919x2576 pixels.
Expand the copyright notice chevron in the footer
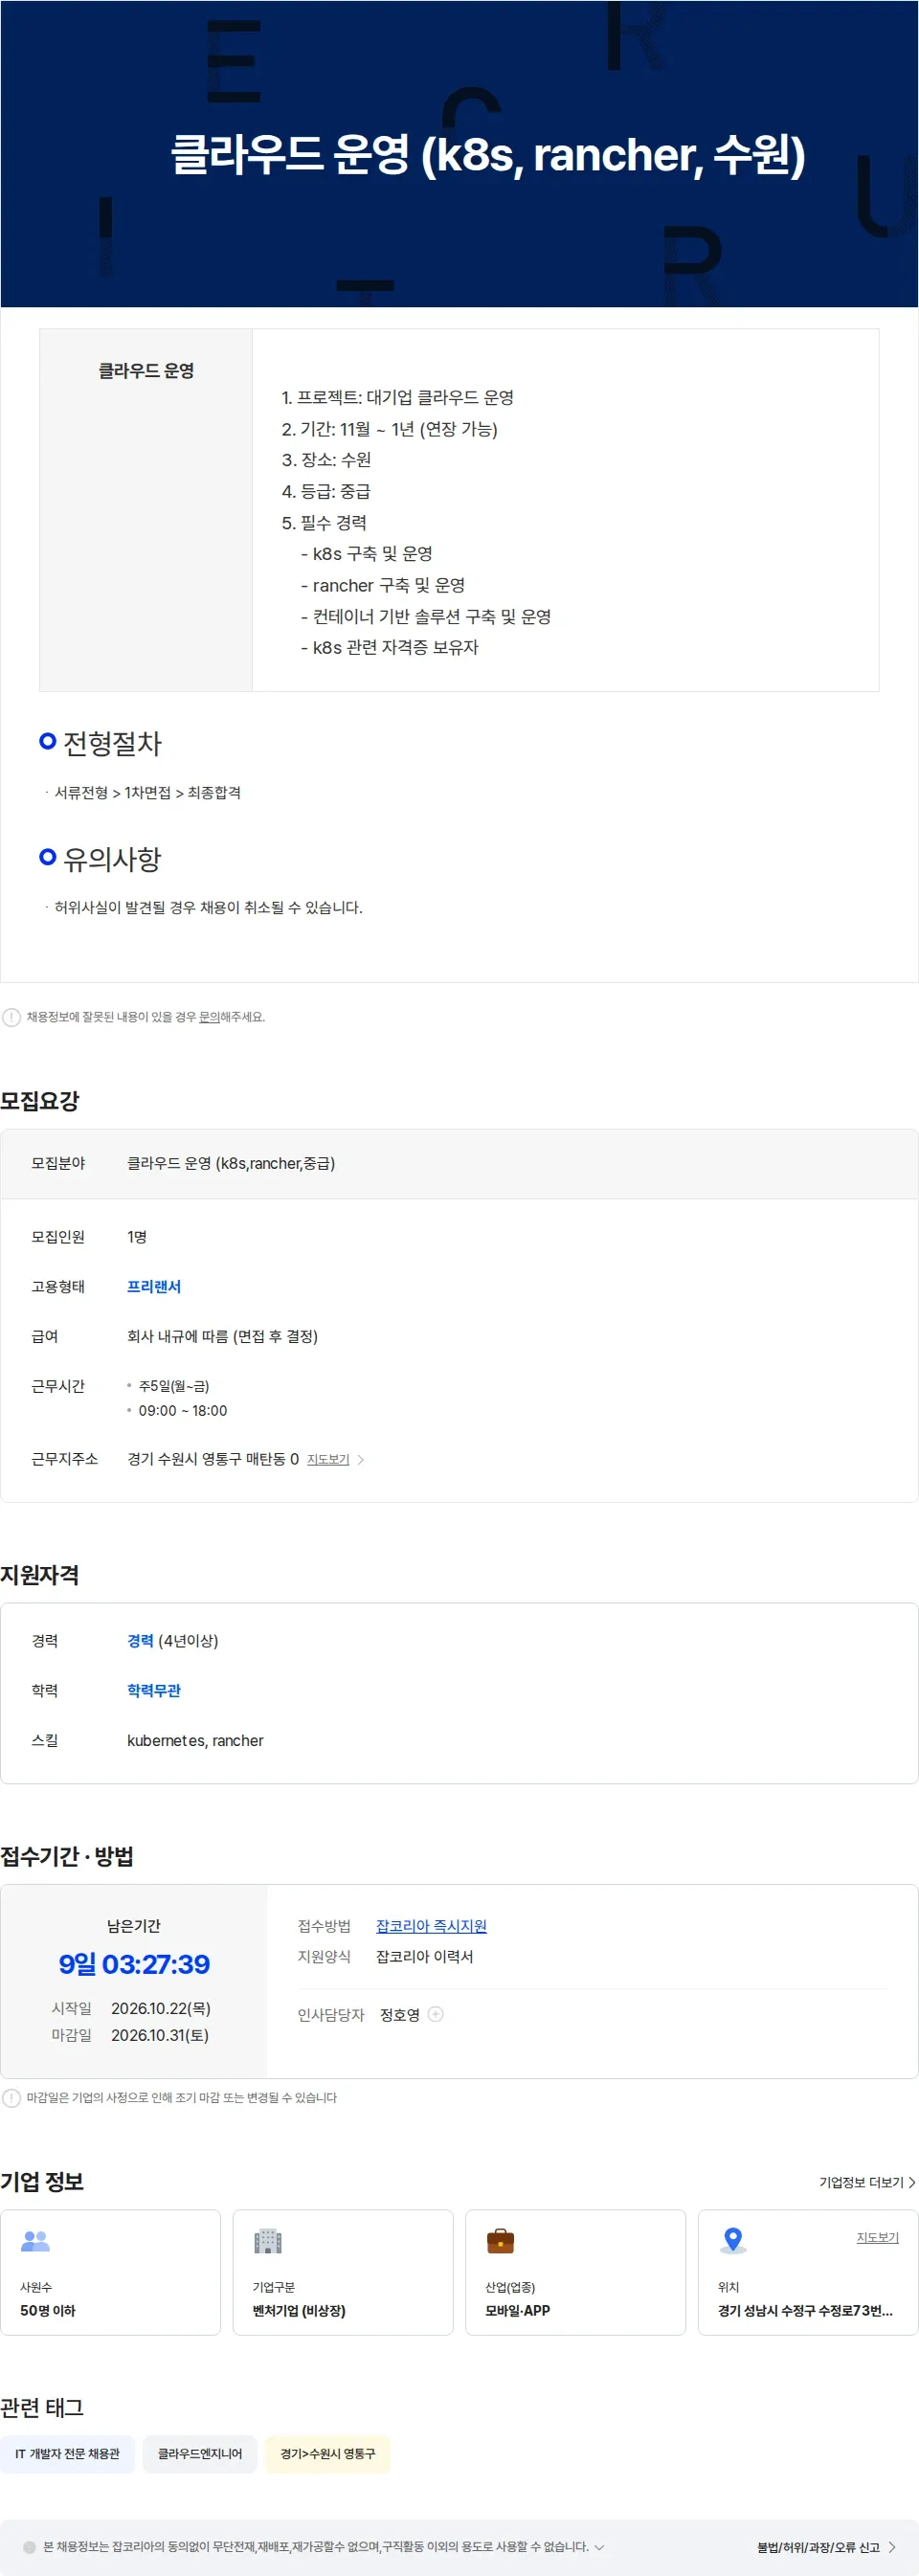(x=599, y=2547)
